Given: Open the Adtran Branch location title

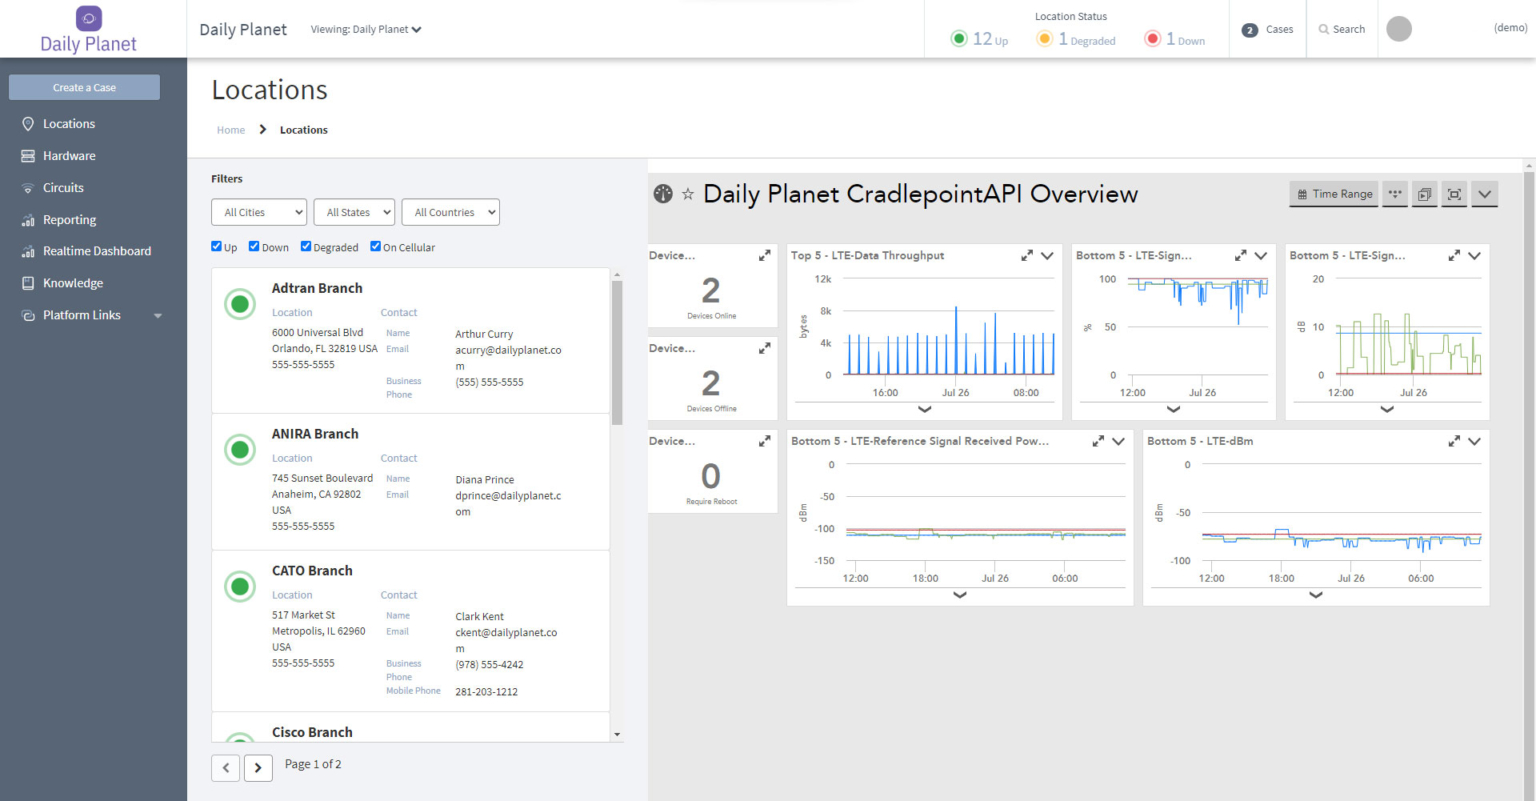Looking at the screenshot, I should pyautogui.click(x=317, y=288).
